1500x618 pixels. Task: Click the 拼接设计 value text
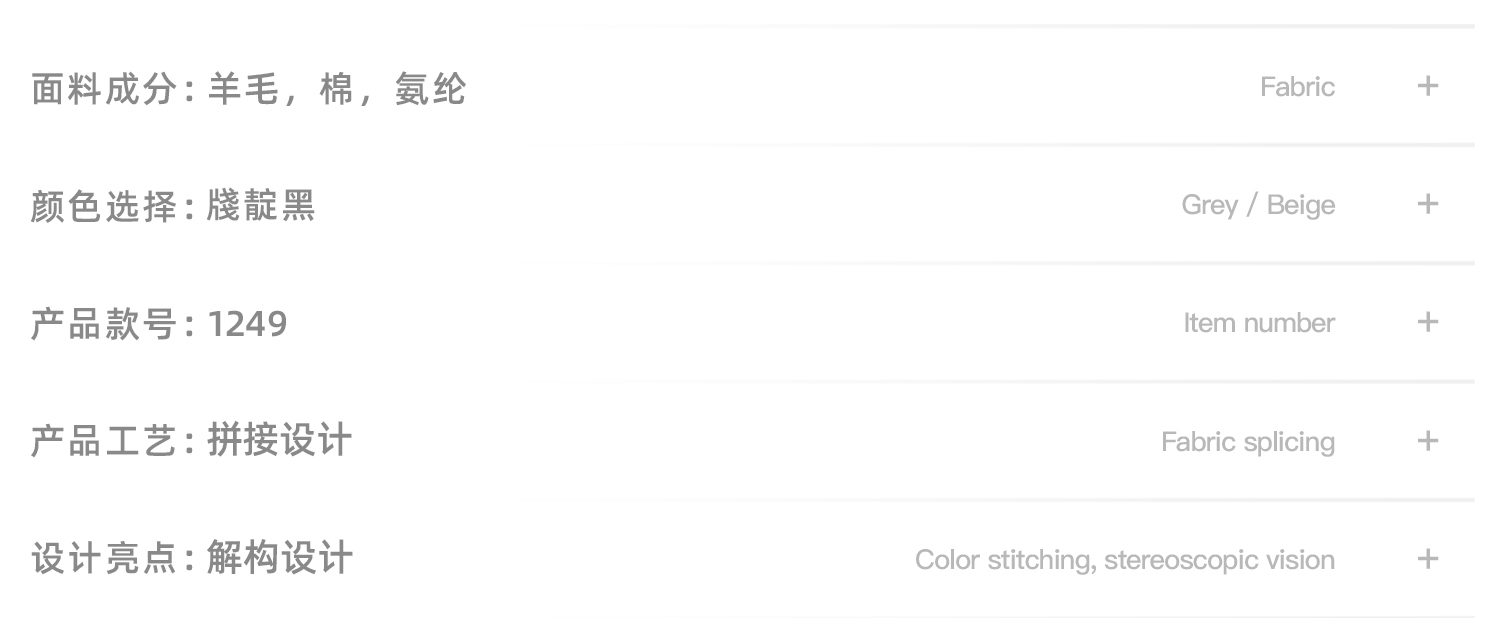click(280, 442)
